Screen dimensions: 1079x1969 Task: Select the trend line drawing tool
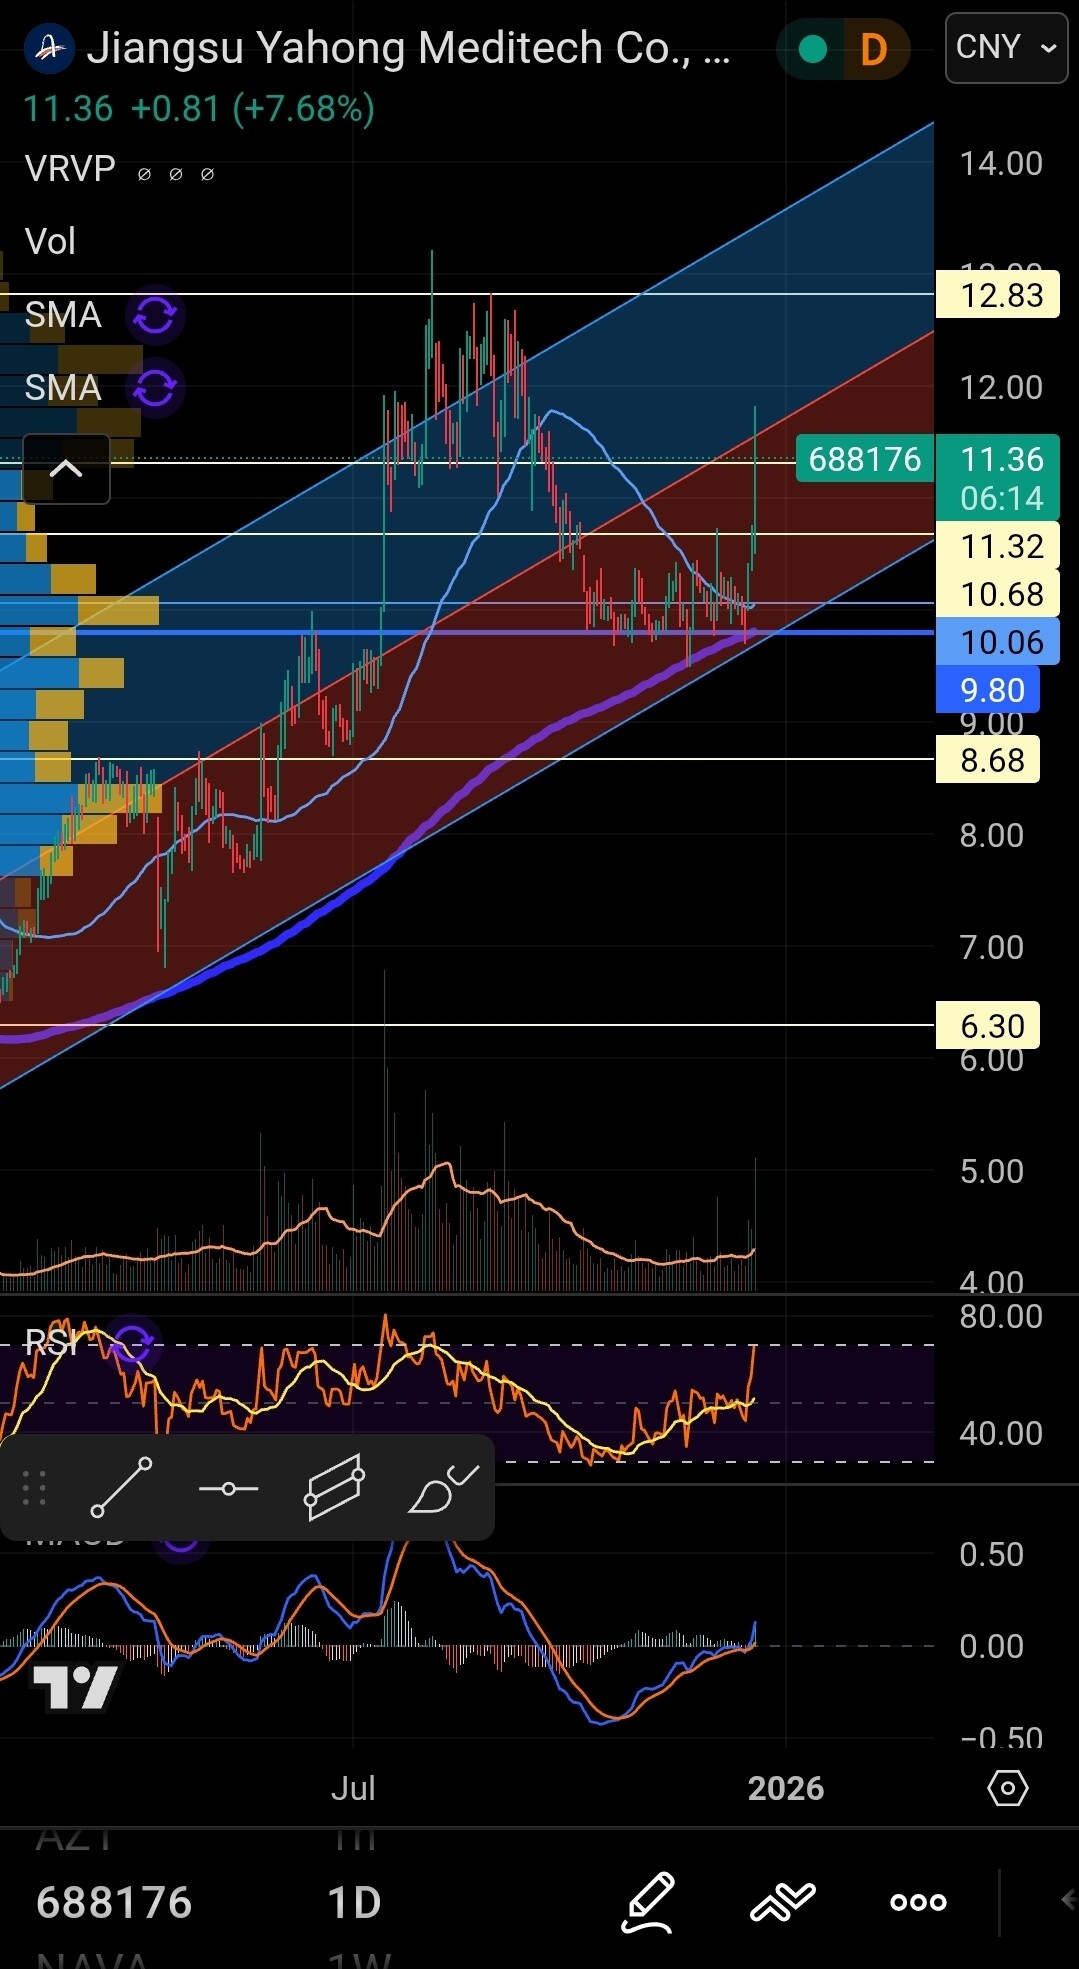point(121,1488)
